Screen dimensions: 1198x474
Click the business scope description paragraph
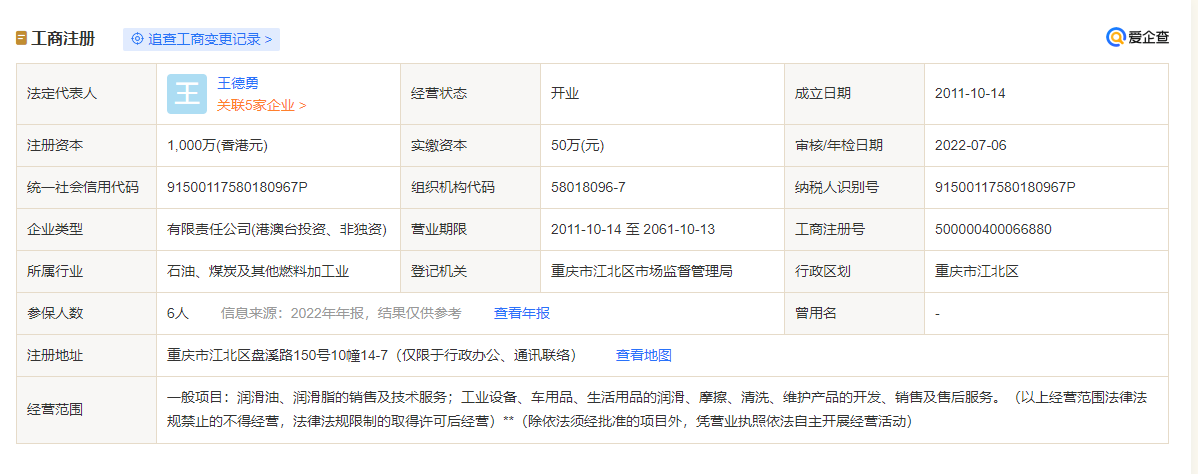(657, 410)
